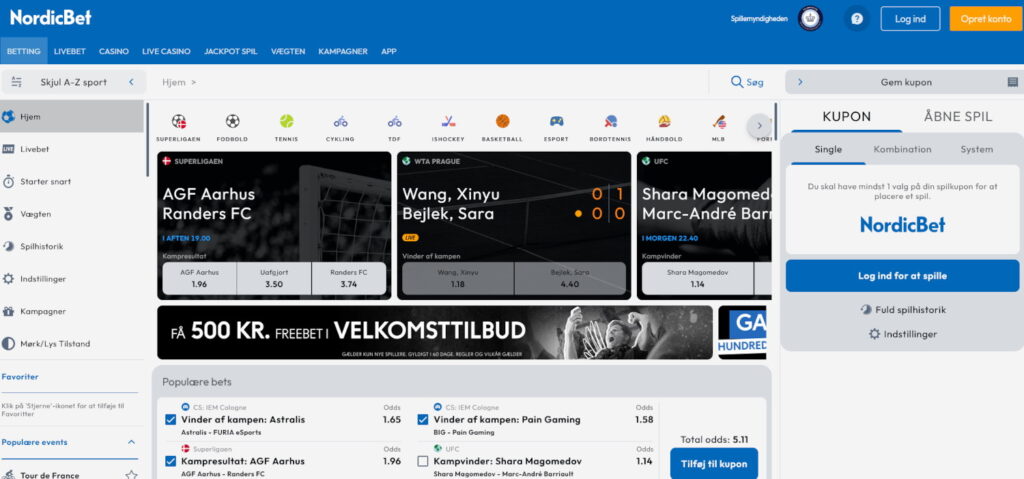The height and width of the screenshot is (479, 1024).
Task: Select the Single bet tab
Action: pyautogui.click(x=828, y=150)
